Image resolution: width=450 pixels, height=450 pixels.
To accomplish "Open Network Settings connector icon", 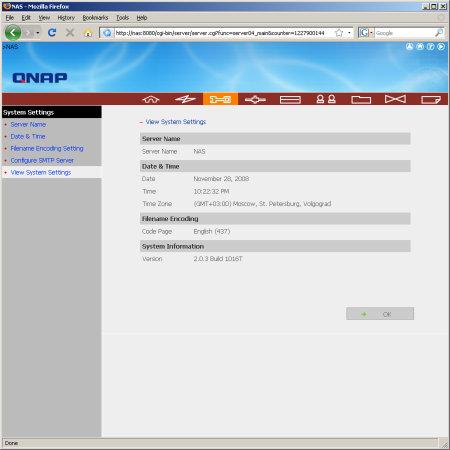I will 255,99.
